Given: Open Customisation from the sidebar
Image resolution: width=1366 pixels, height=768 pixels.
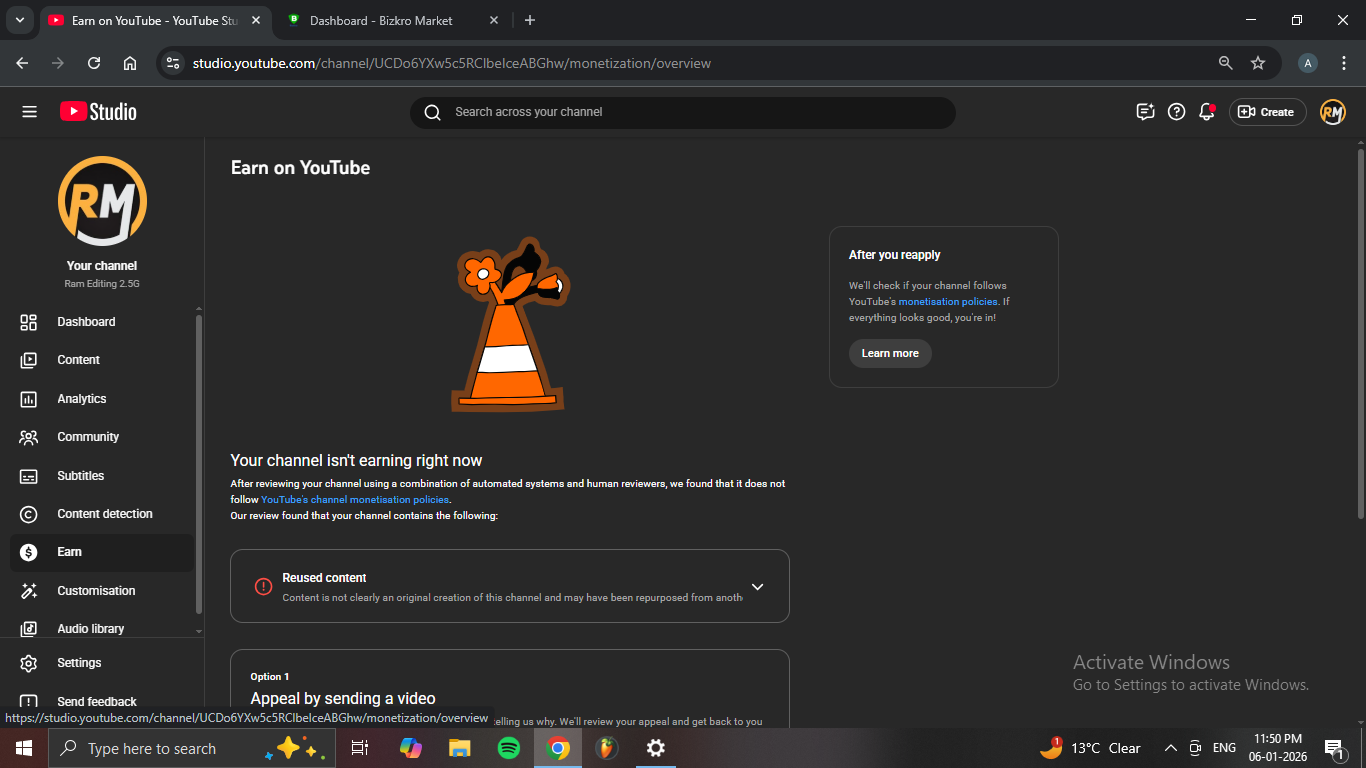Looking at the screenshot, I should point(96,591).
